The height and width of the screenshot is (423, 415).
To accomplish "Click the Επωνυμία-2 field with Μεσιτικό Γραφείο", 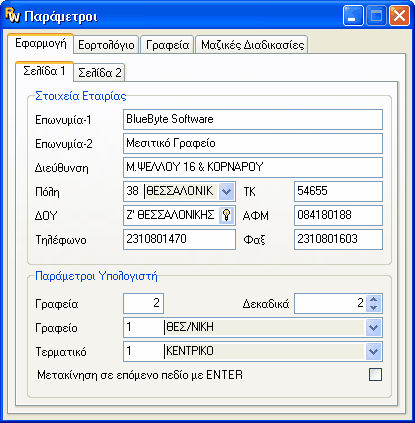I will [x=253, y=143].
